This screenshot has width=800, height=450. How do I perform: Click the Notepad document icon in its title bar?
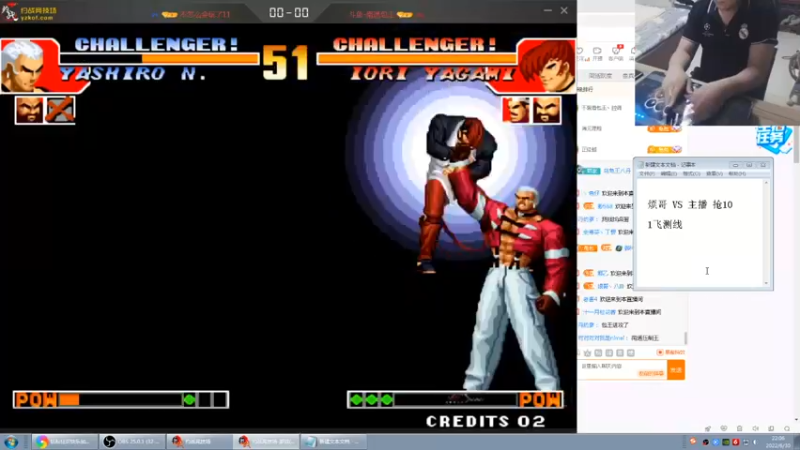coord(641,165)
